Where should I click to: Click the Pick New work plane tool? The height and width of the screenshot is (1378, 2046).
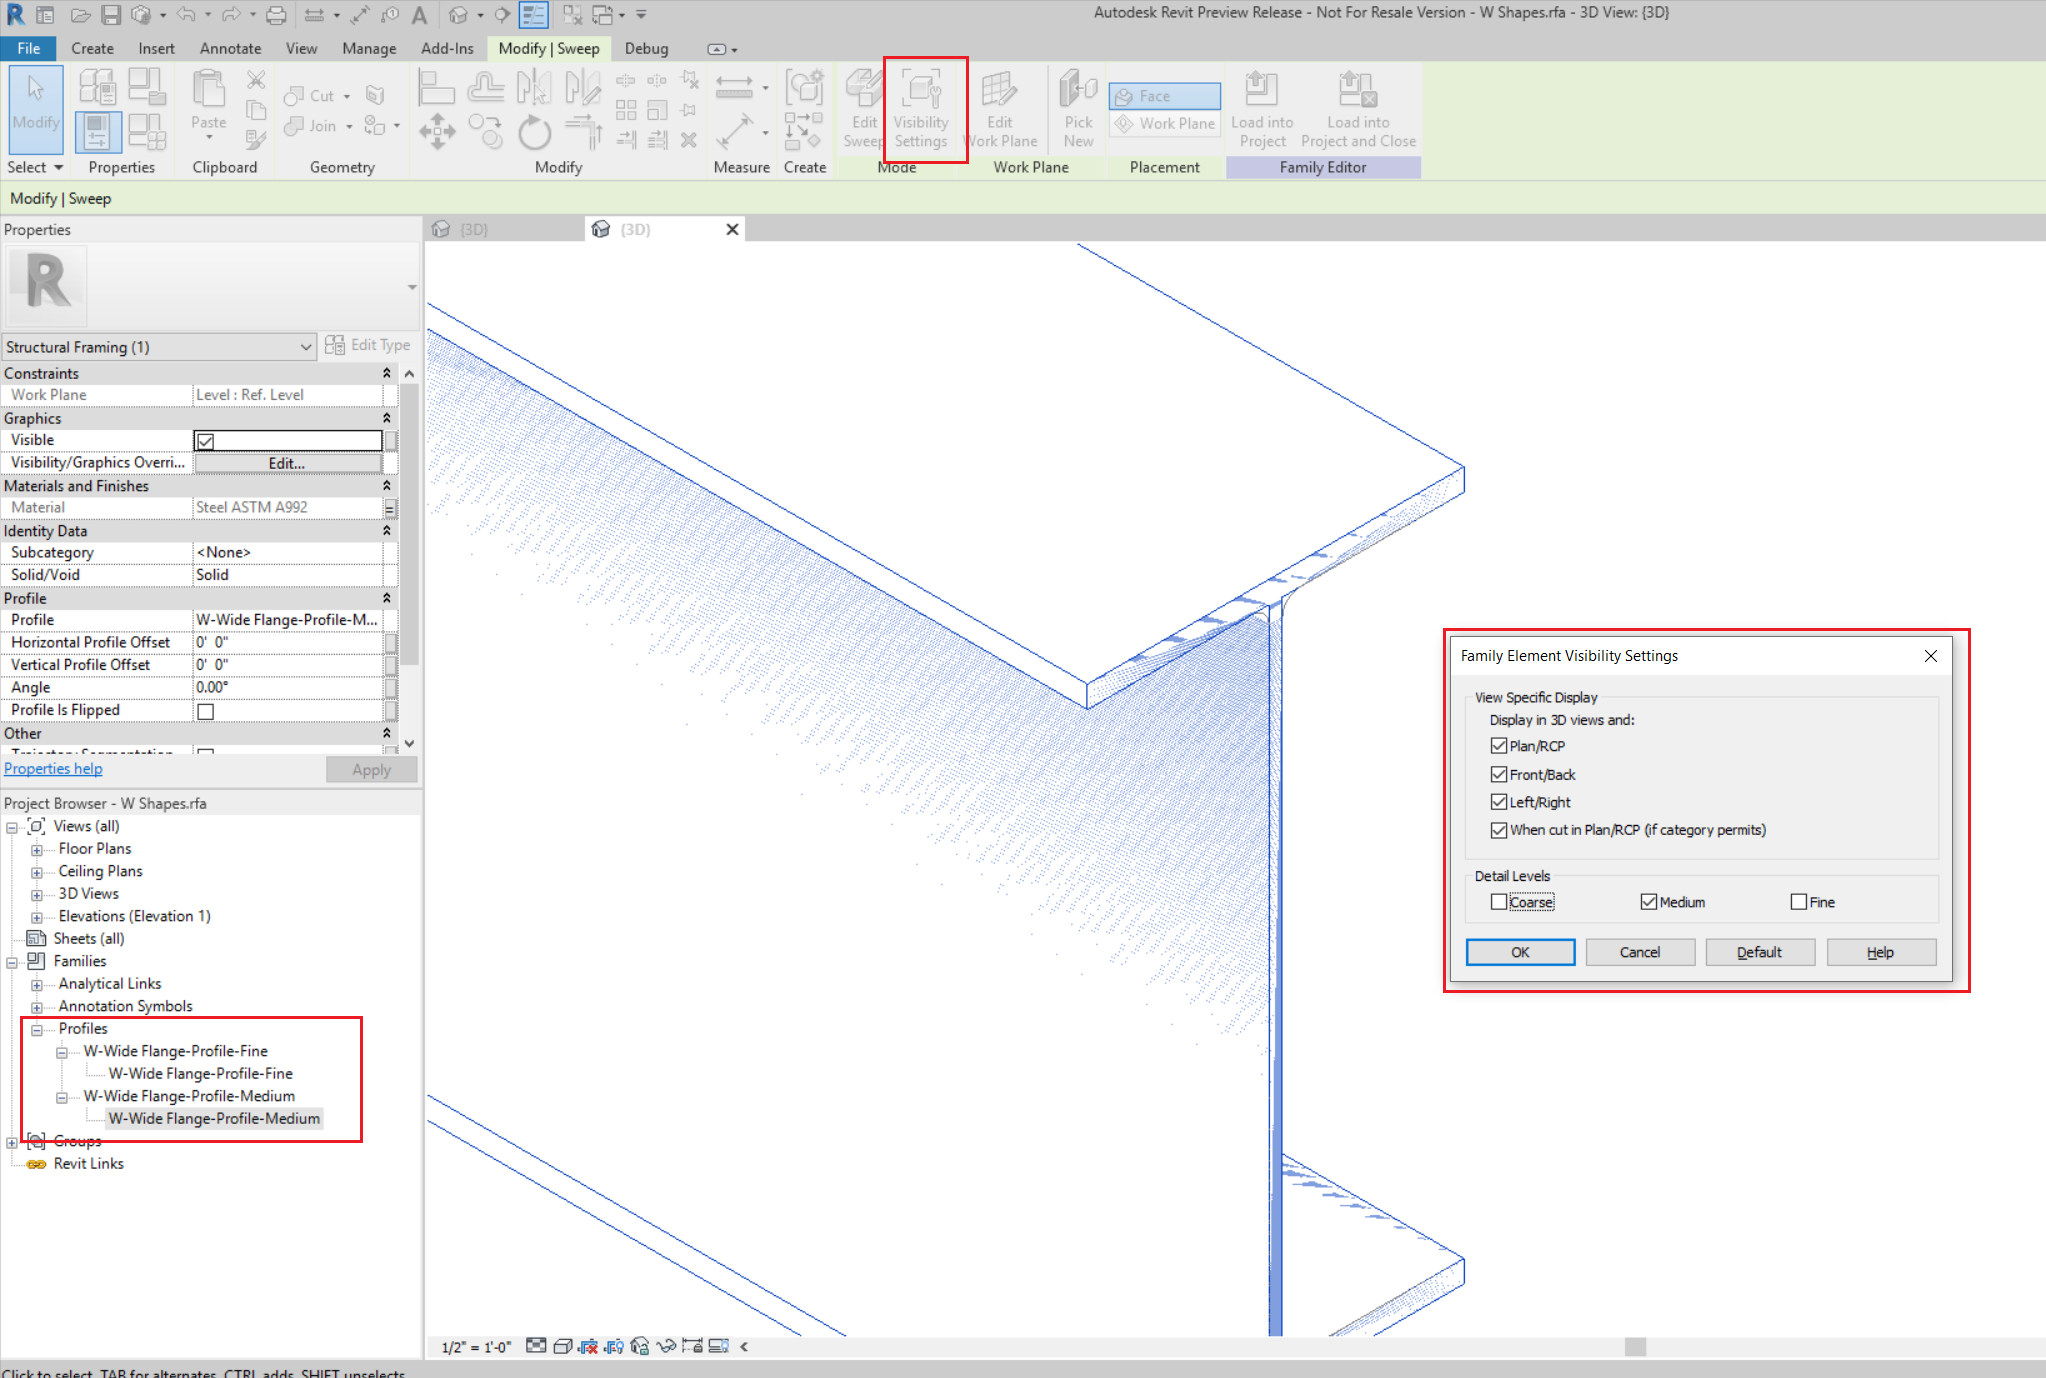[x=1078, y=109]
